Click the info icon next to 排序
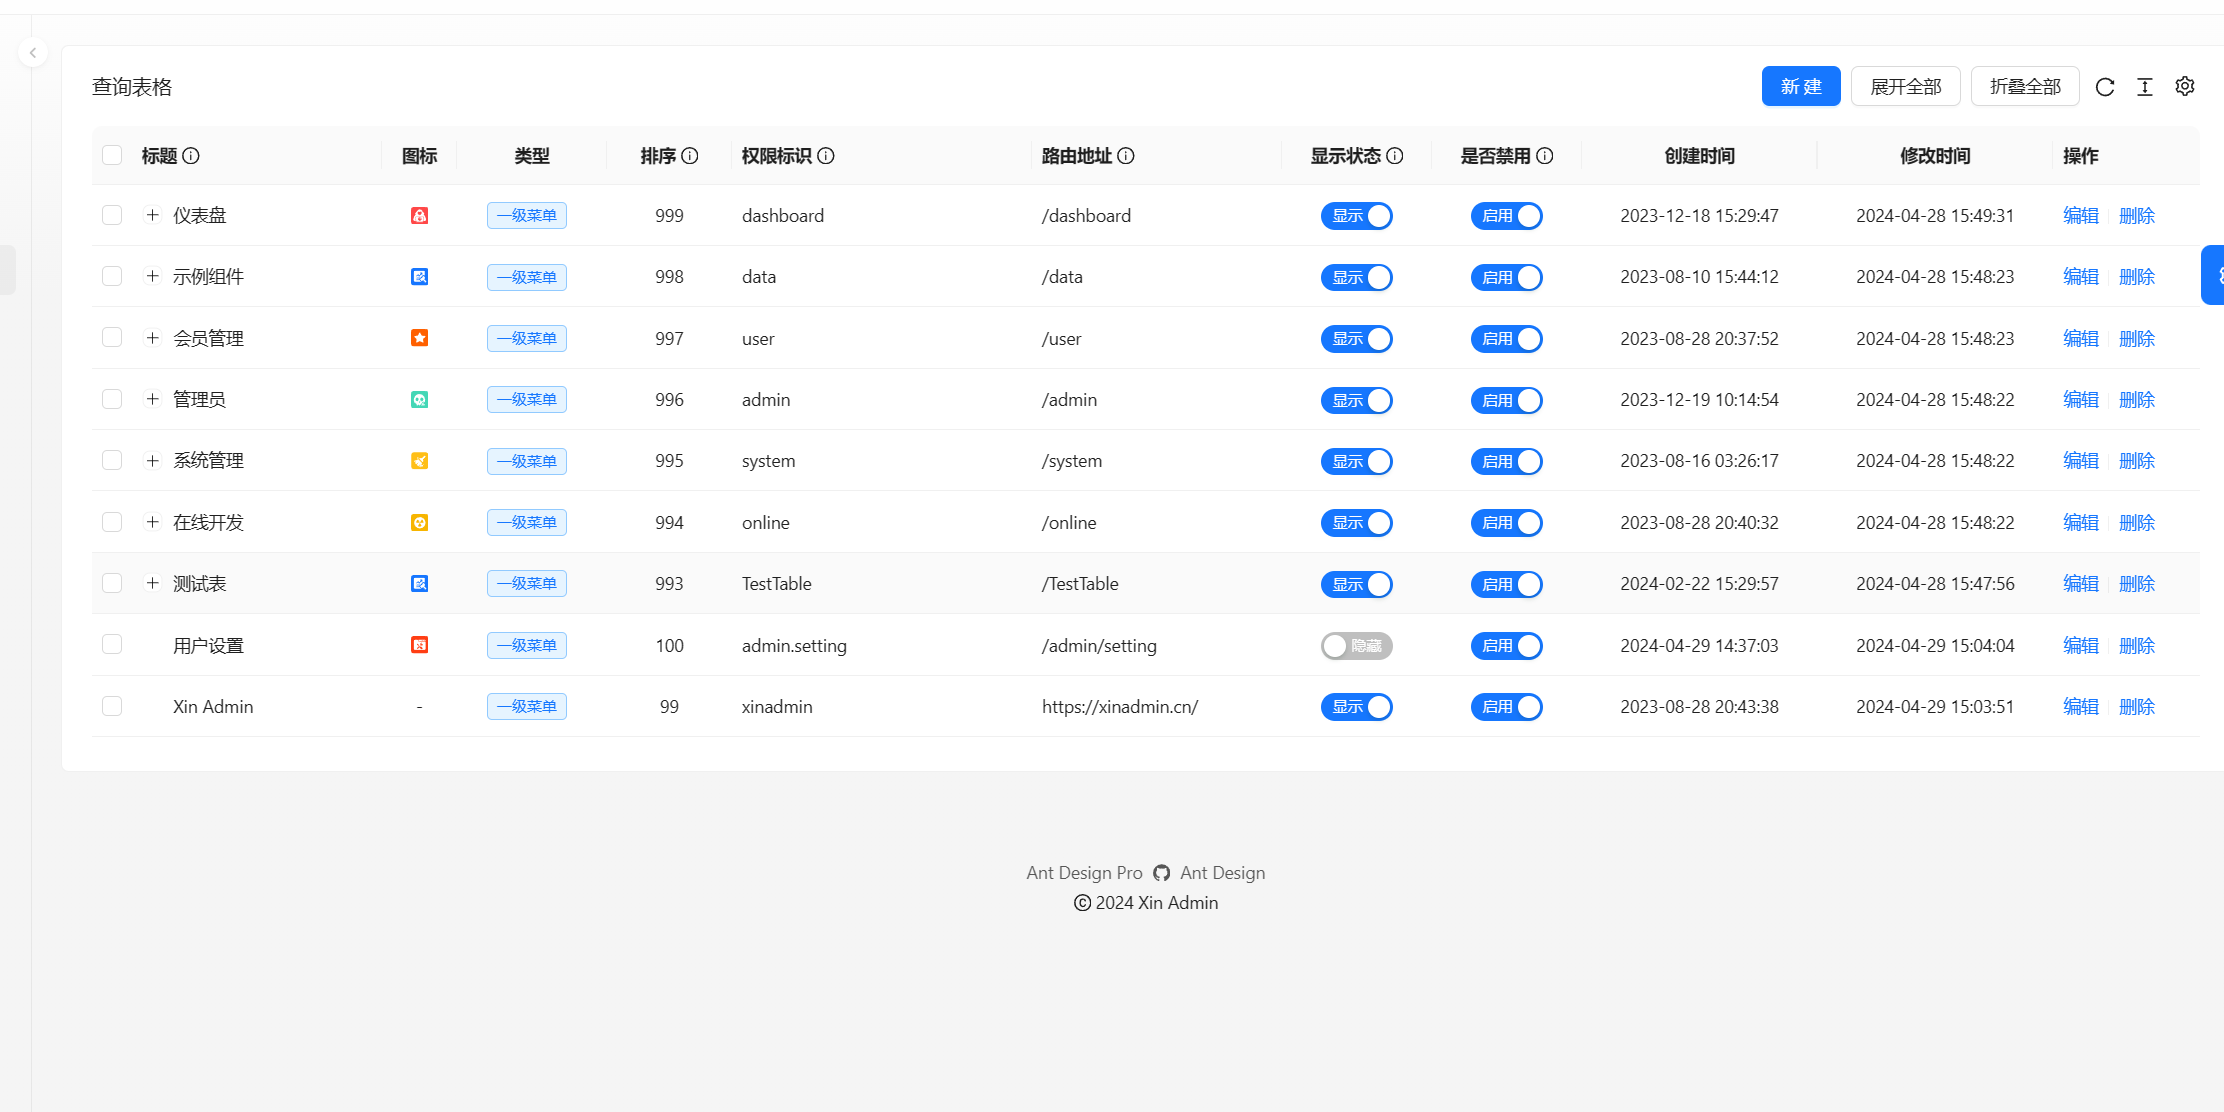The width and height of the screenshot is (2224, 1112). pos(690,156)
